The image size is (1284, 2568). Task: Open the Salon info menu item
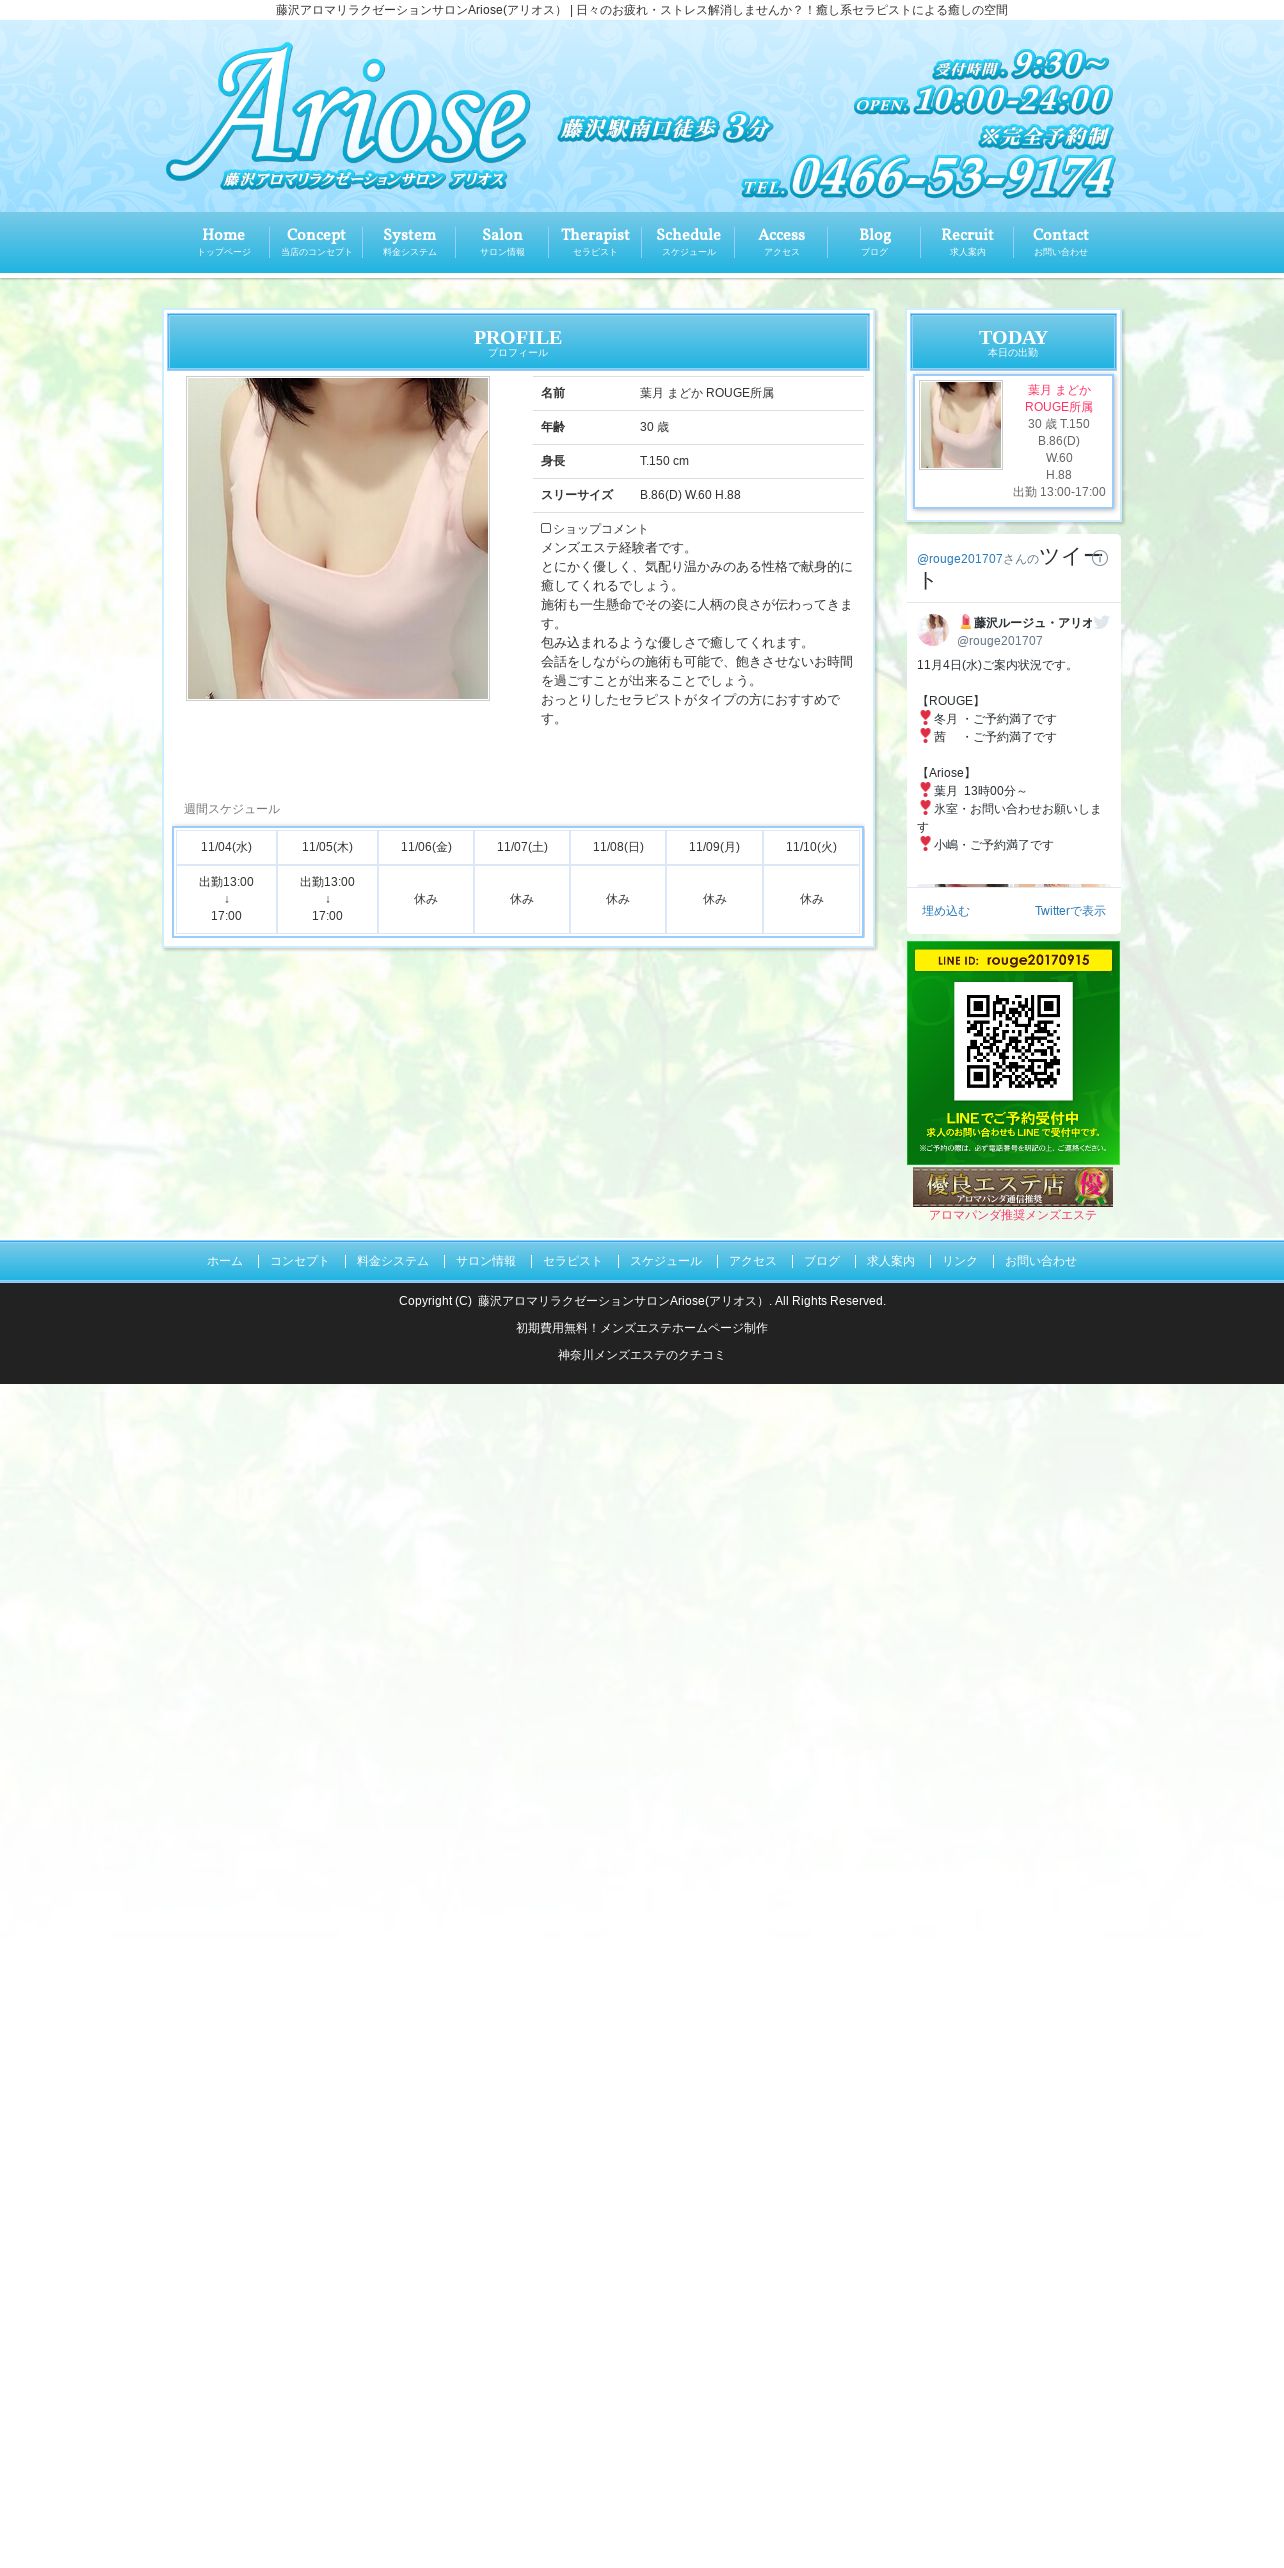coord(502,242)
